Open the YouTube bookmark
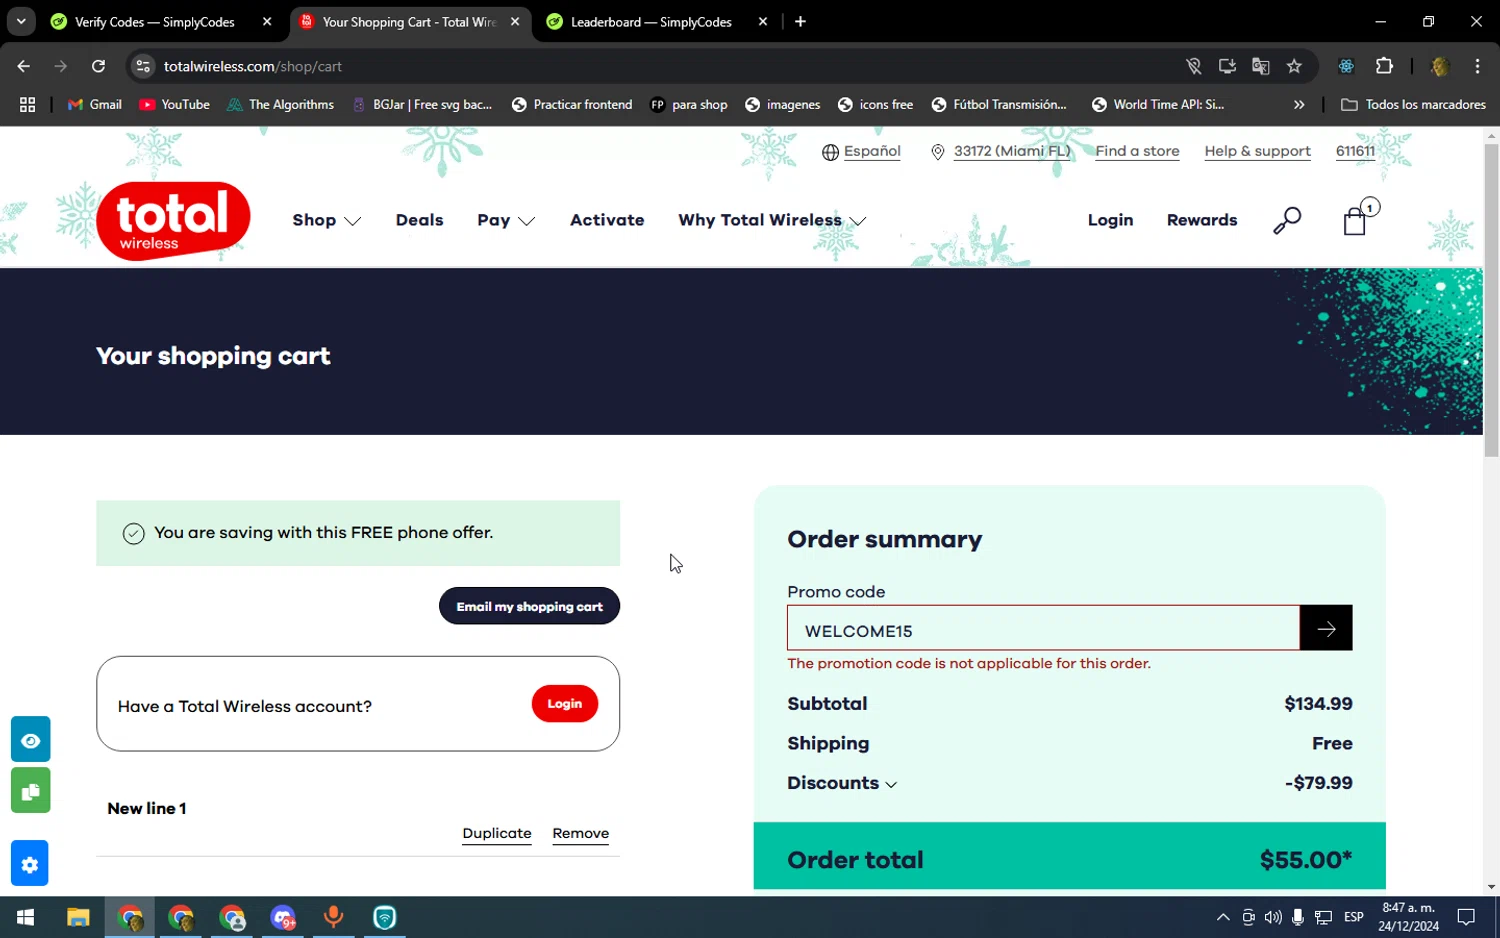Viewport: 1500px width, 938px height. 175,104
